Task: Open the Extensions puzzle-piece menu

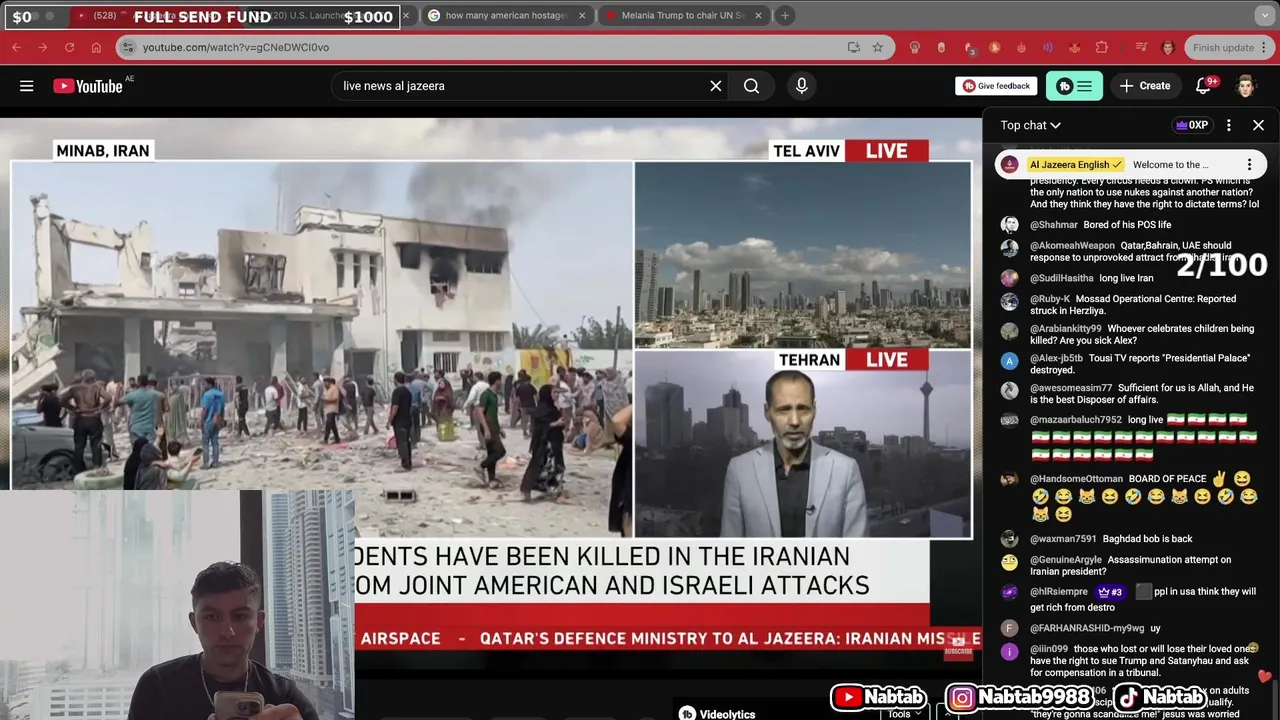Action: [x=1102, y=47]
